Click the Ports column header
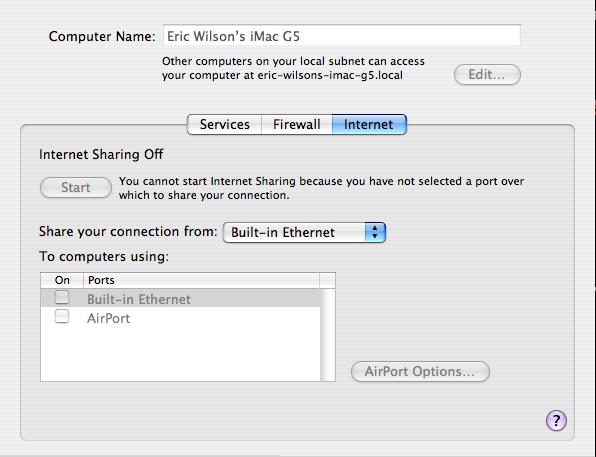The image size is (596, 457). pyautogui.click(x=201, y=280)
